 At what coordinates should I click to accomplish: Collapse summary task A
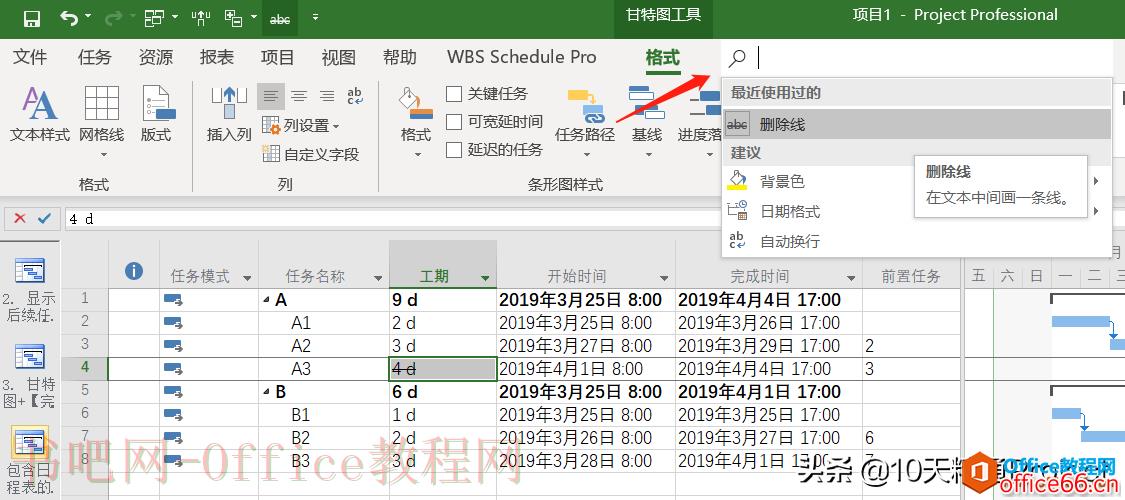pyautogui.click(x=267, y=301)
